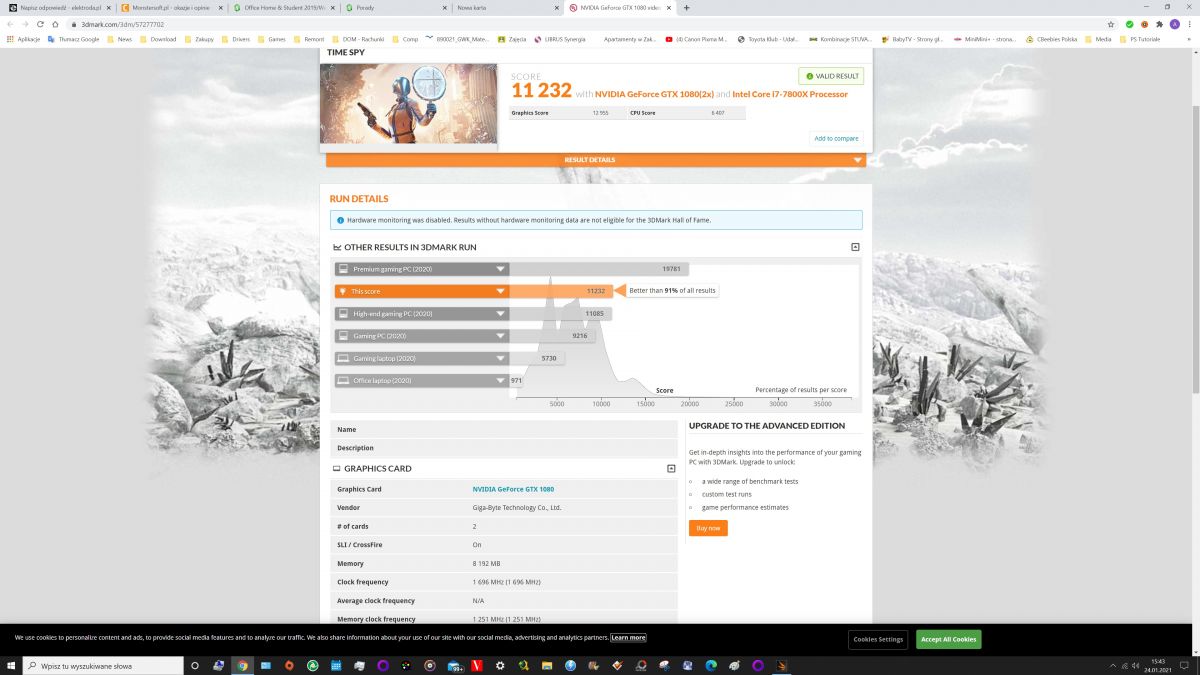Go back using browser back arrow

pos(10,24)
